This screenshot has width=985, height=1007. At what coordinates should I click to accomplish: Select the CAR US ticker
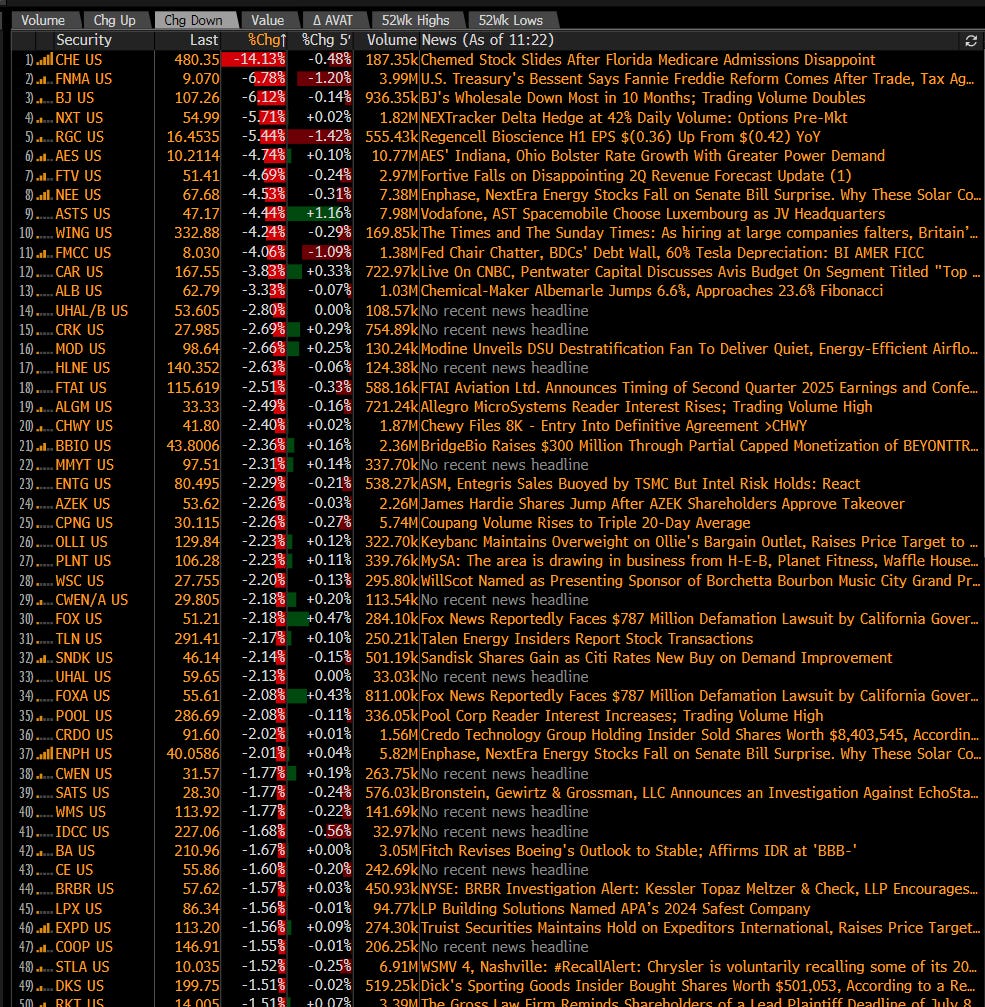pyautogui.click(x=79, y=272)
